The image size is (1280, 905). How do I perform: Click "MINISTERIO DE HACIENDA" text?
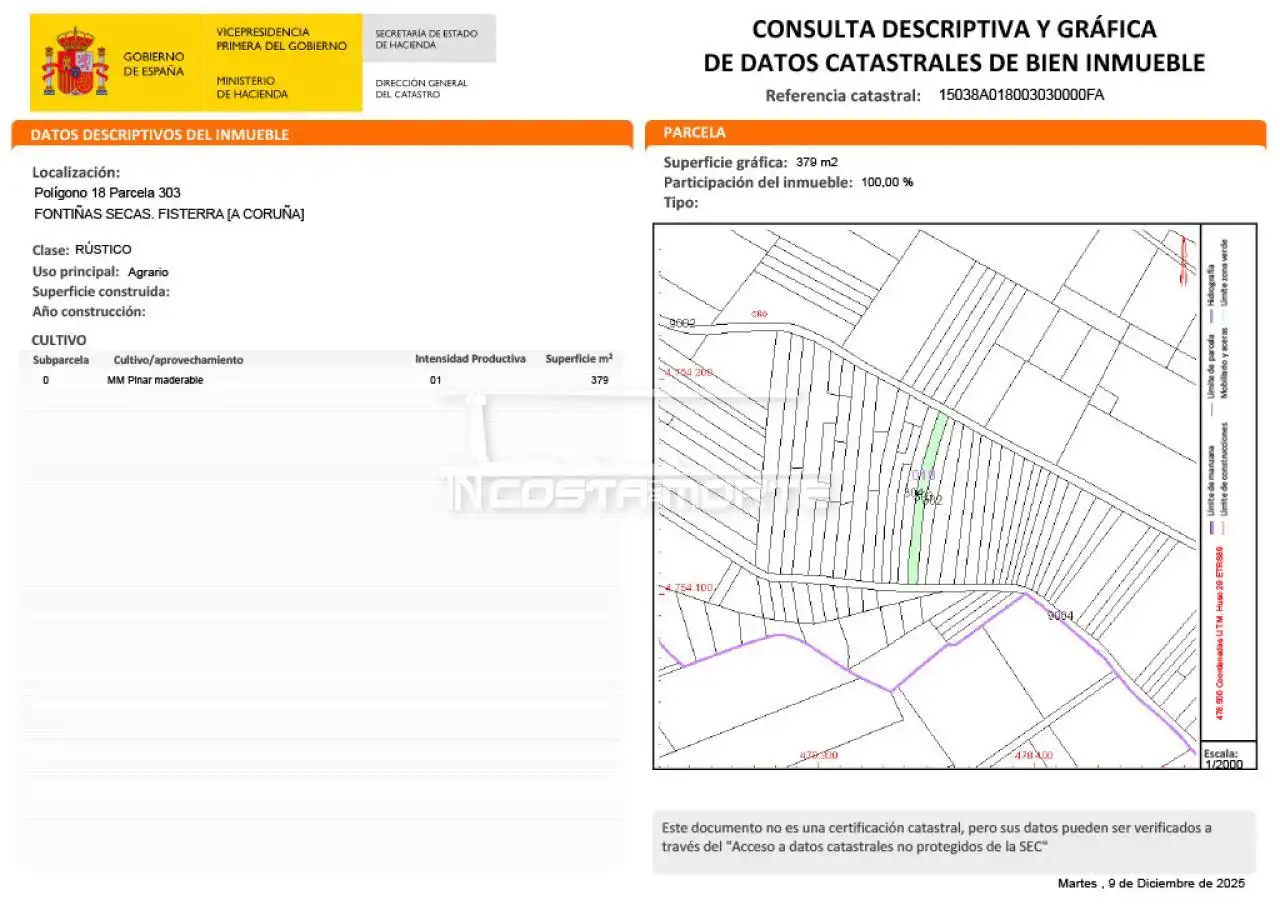click(x=252, y=87)
